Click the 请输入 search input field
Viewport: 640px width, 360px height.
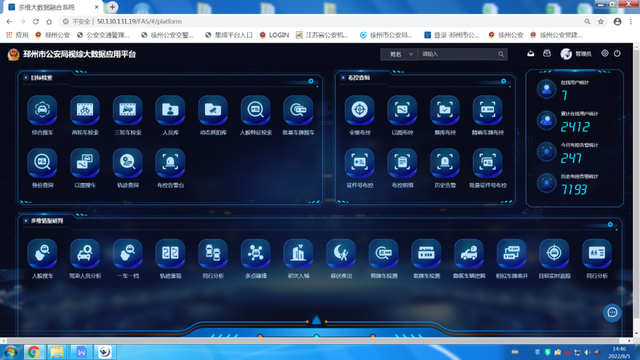pyautogui.click(x=457, y=54)
